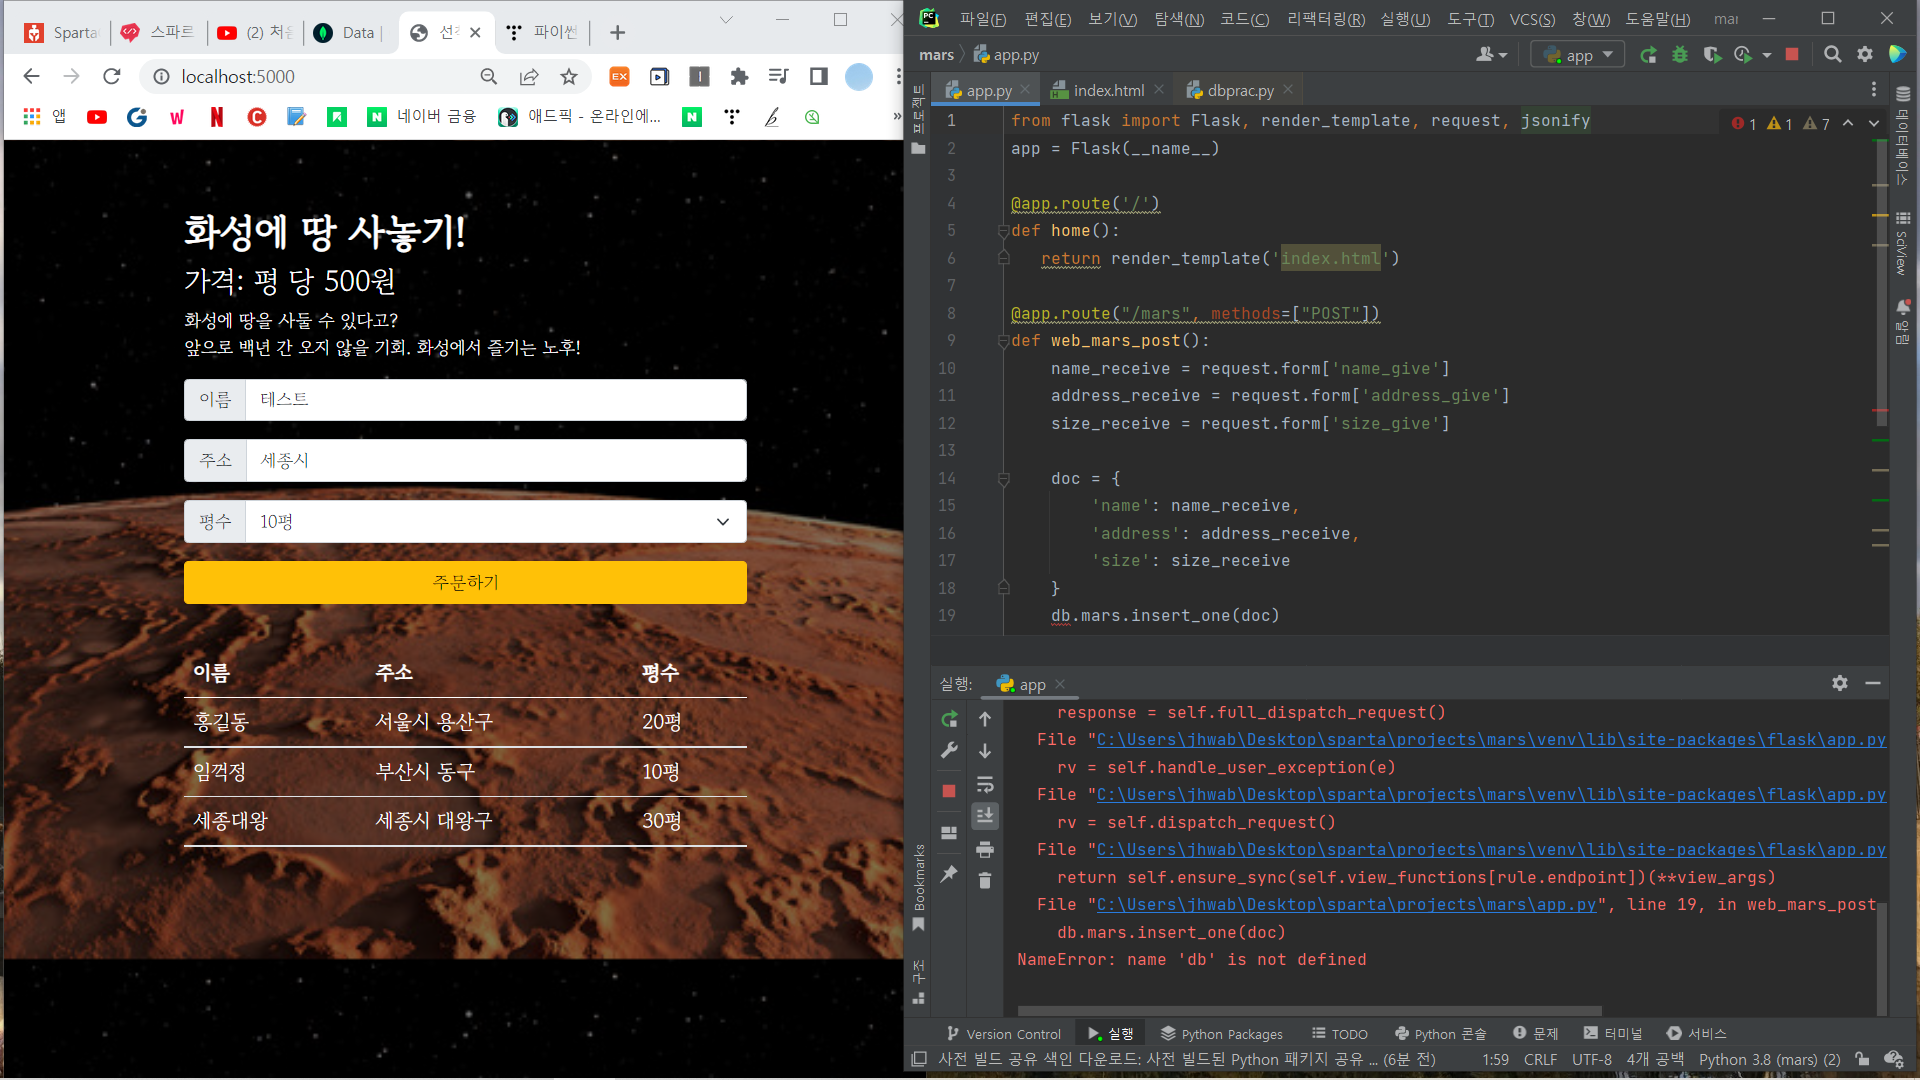Open PyCharm IDE settings gear in the top toolbar
Image resolution: width=1920 pixels, height=1080 pixels.
(x=1865, y=55)
